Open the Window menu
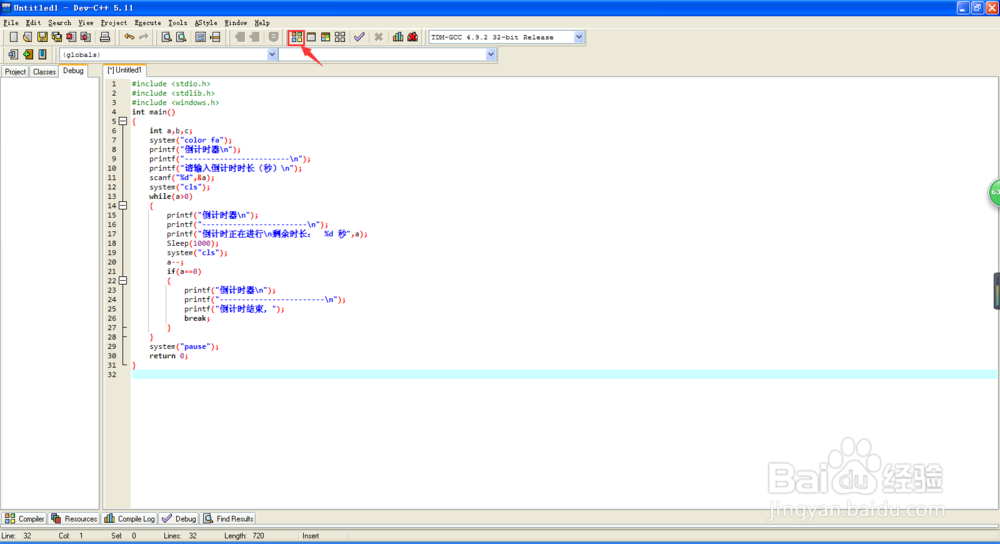The height and width of the screenshot is (544, 1000). (x=236, y=22)
